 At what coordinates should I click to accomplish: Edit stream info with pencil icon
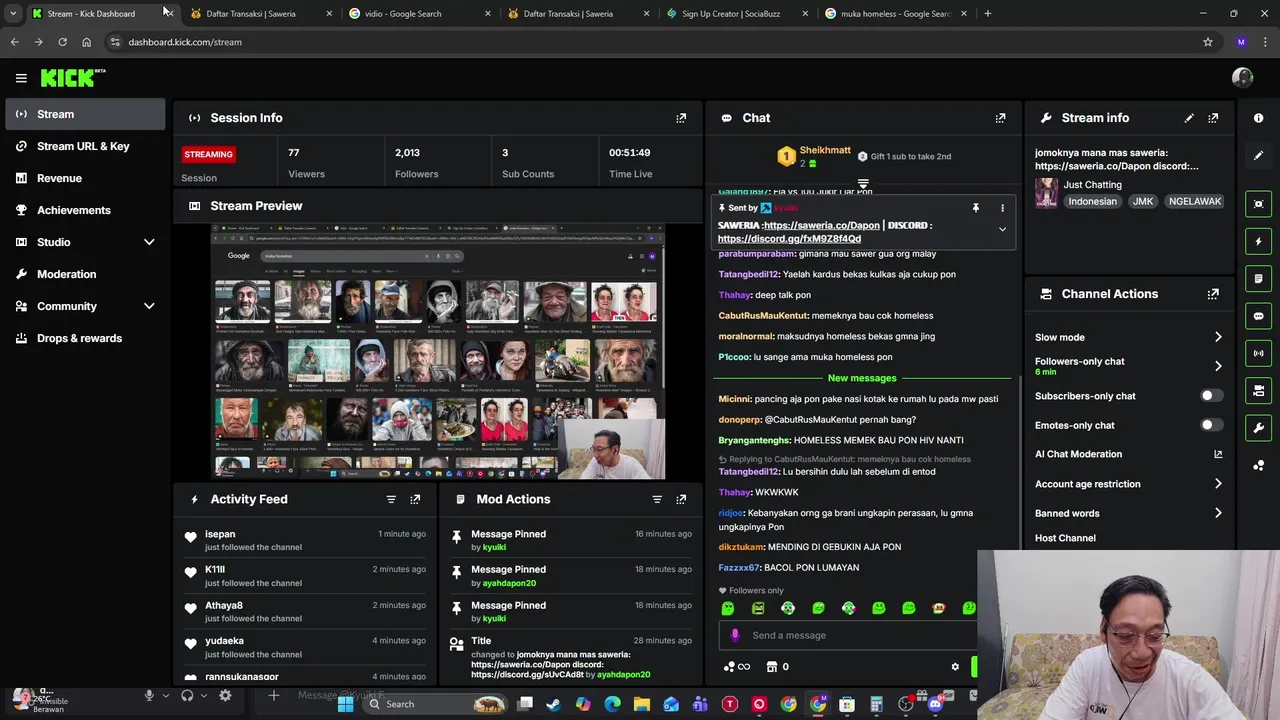click(1189, 118)
